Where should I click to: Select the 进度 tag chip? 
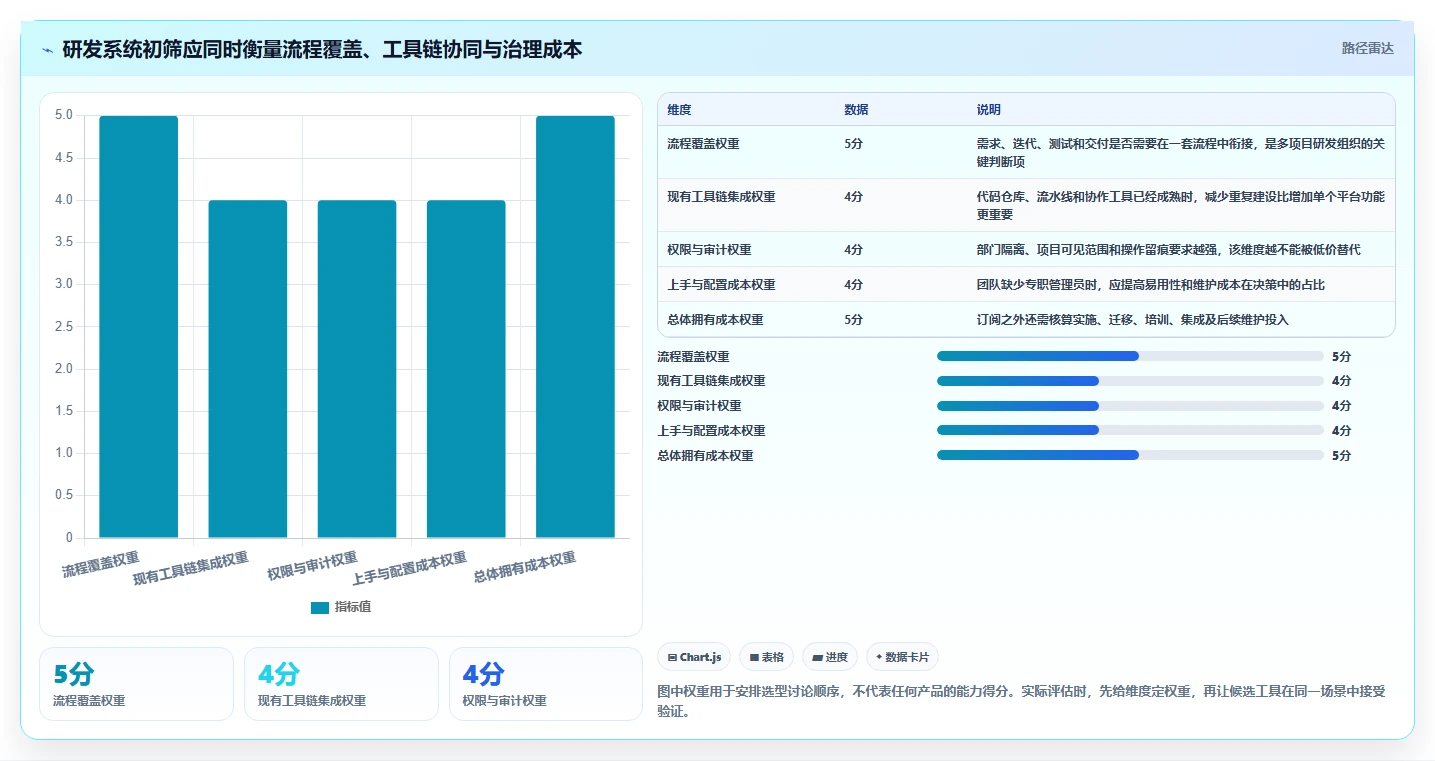tap(830, 657)
